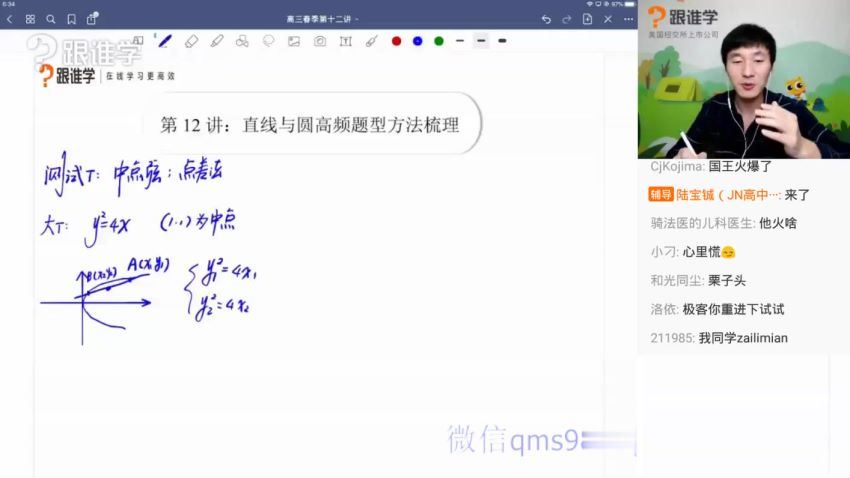Screen dimensions: 850x478
Task: Select the thinnest stroke width
Action: click(x=460, y=41)
